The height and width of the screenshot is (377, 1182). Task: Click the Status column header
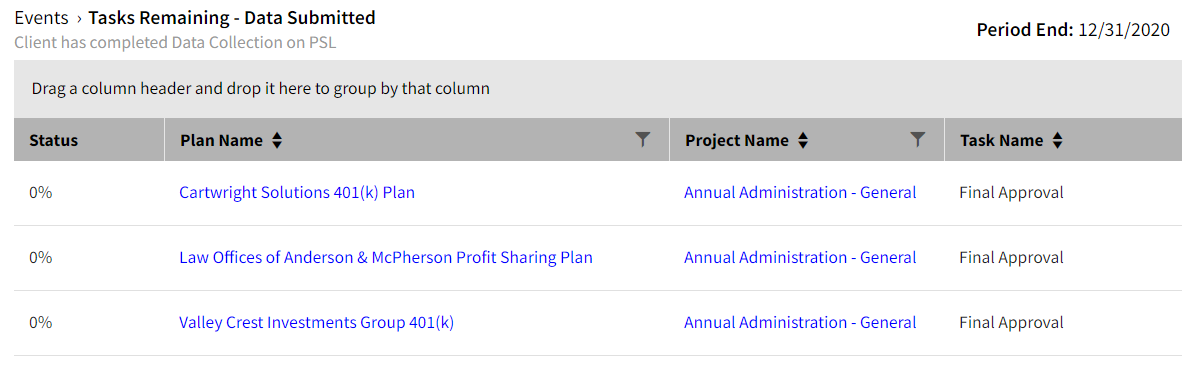tap(54, 140)
